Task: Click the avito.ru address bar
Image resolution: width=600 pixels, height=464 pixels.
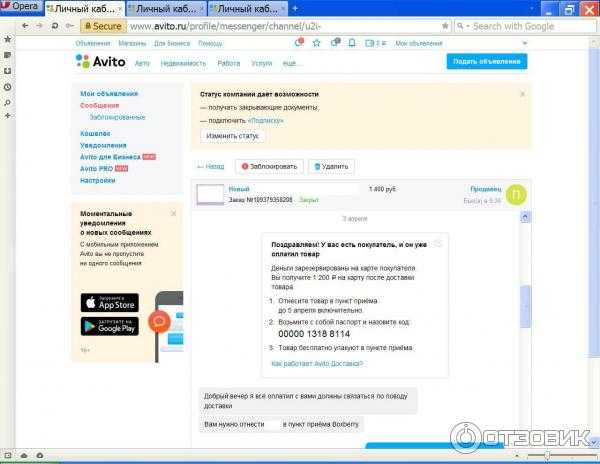Action: click(283, 26)
